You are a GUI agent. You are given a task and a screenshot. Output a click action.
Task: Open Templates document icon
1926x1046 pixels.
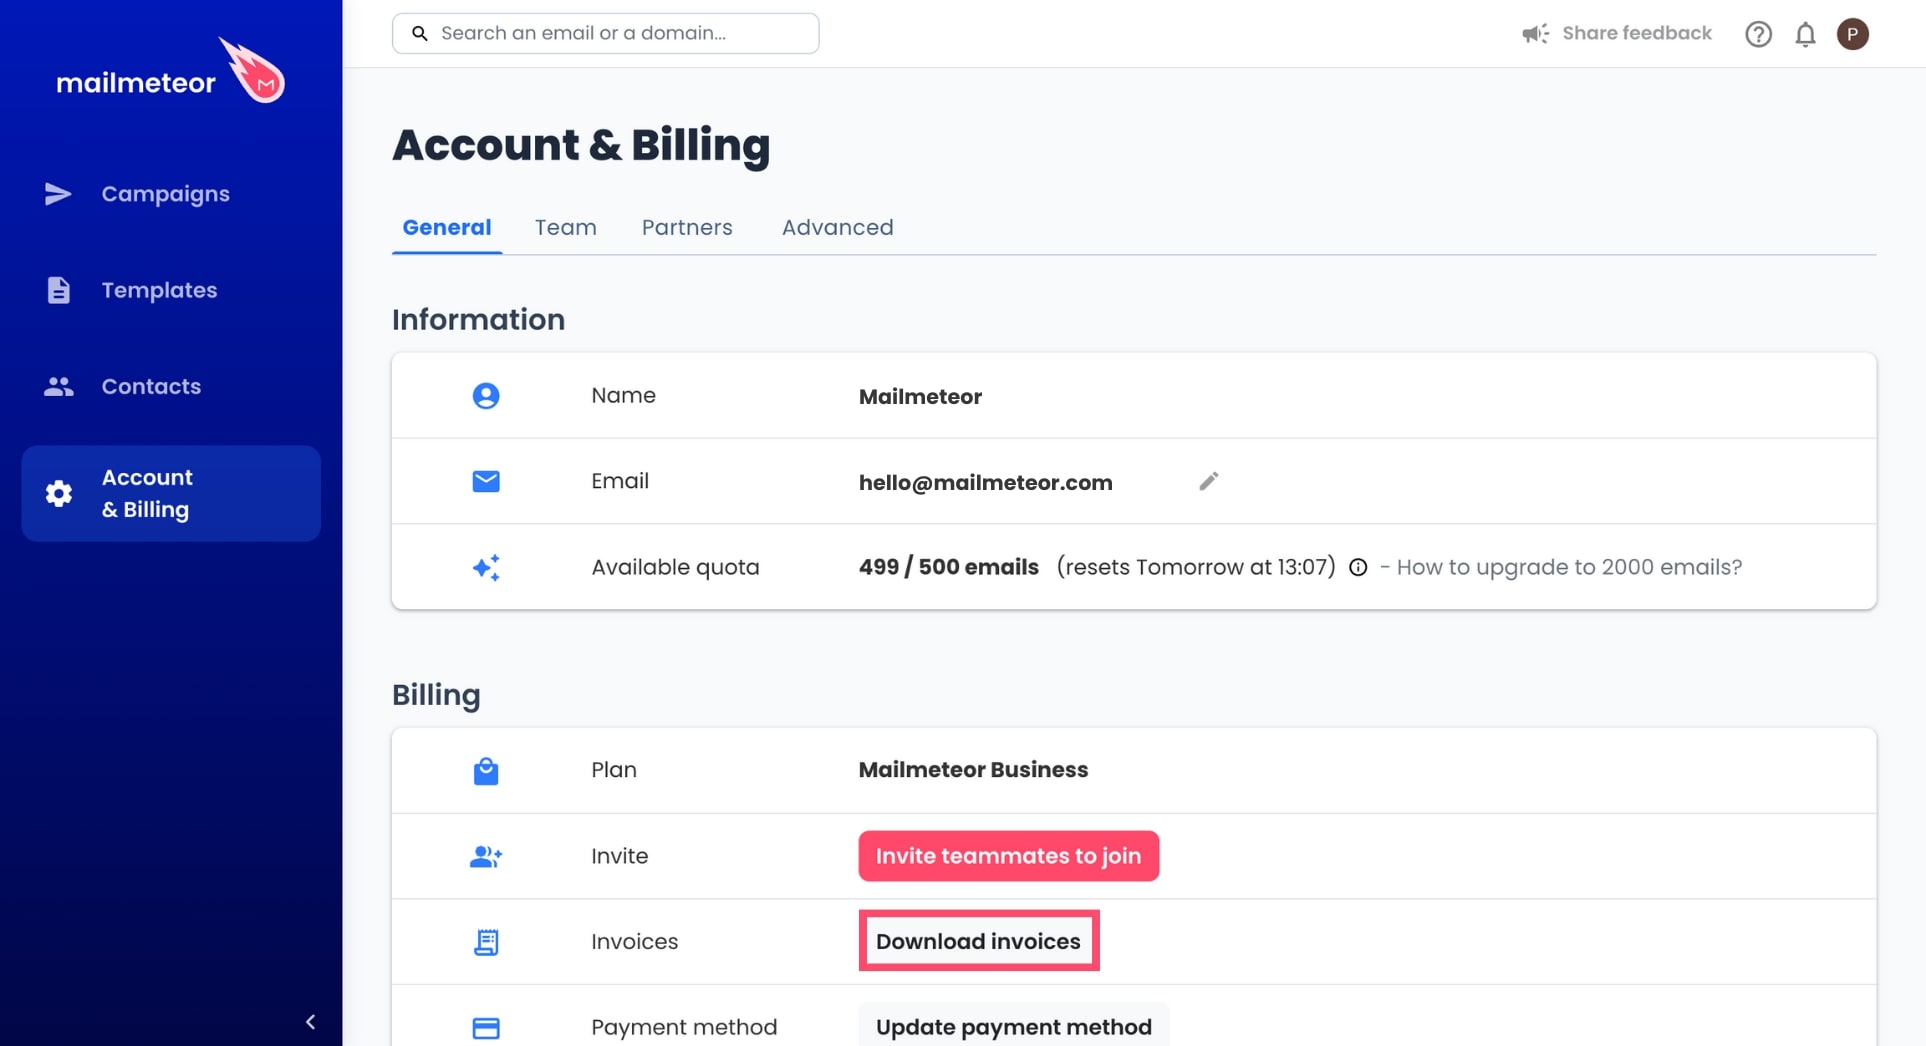pos(58,290)
